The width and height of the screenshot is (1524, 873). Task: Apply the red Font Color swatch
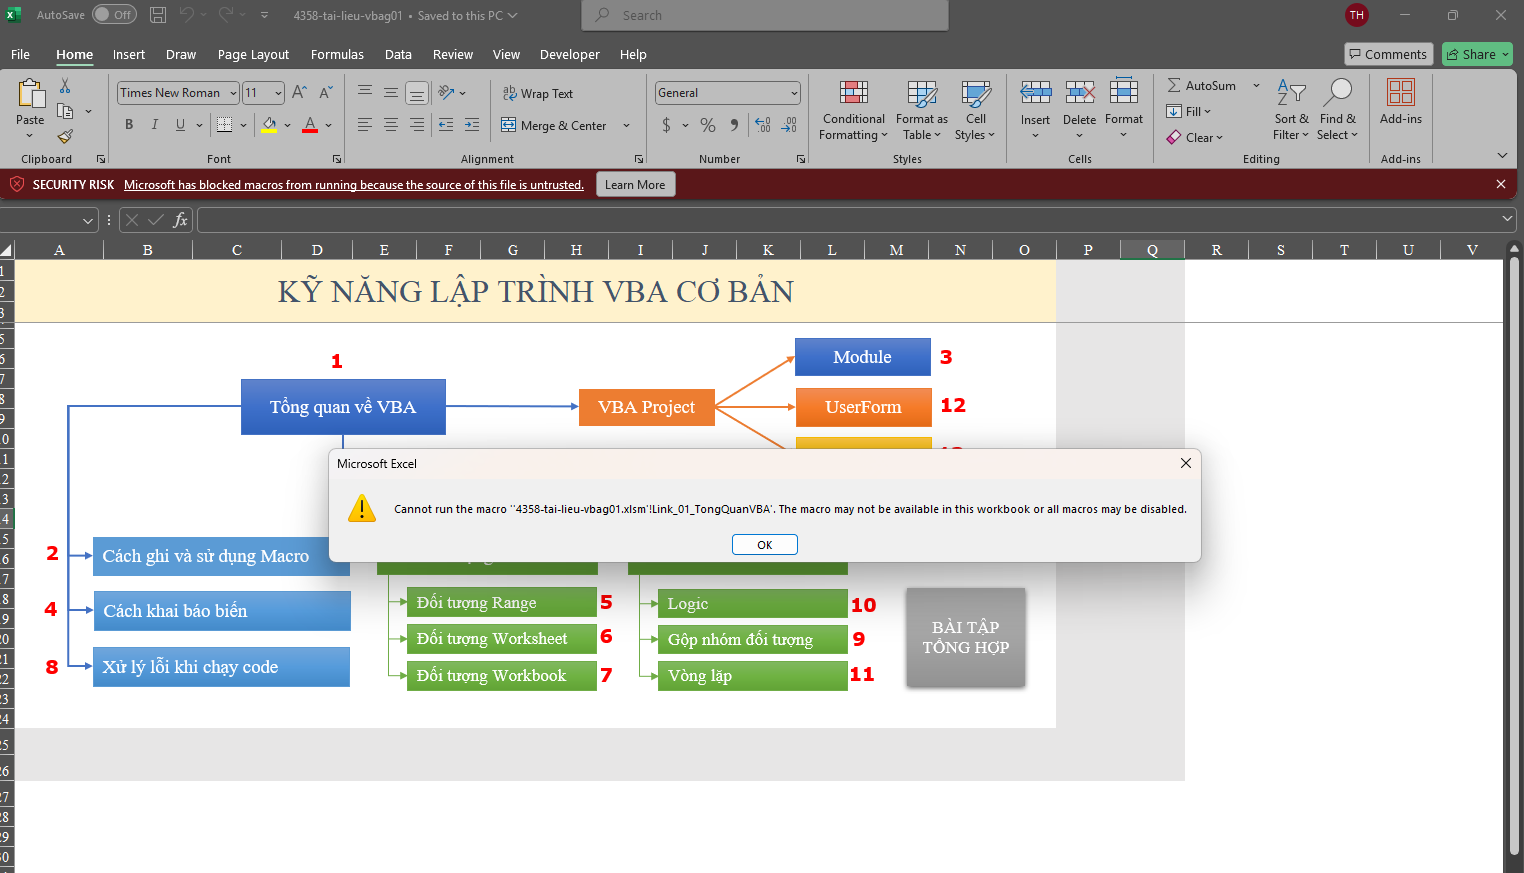tap(310, 125)
